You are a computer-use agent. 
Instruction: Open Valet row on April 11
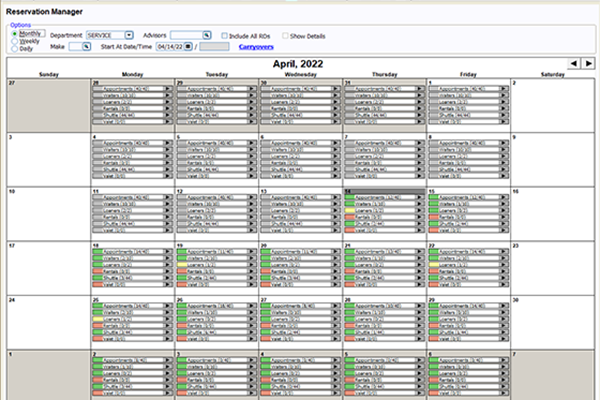[x=132, y=230]
